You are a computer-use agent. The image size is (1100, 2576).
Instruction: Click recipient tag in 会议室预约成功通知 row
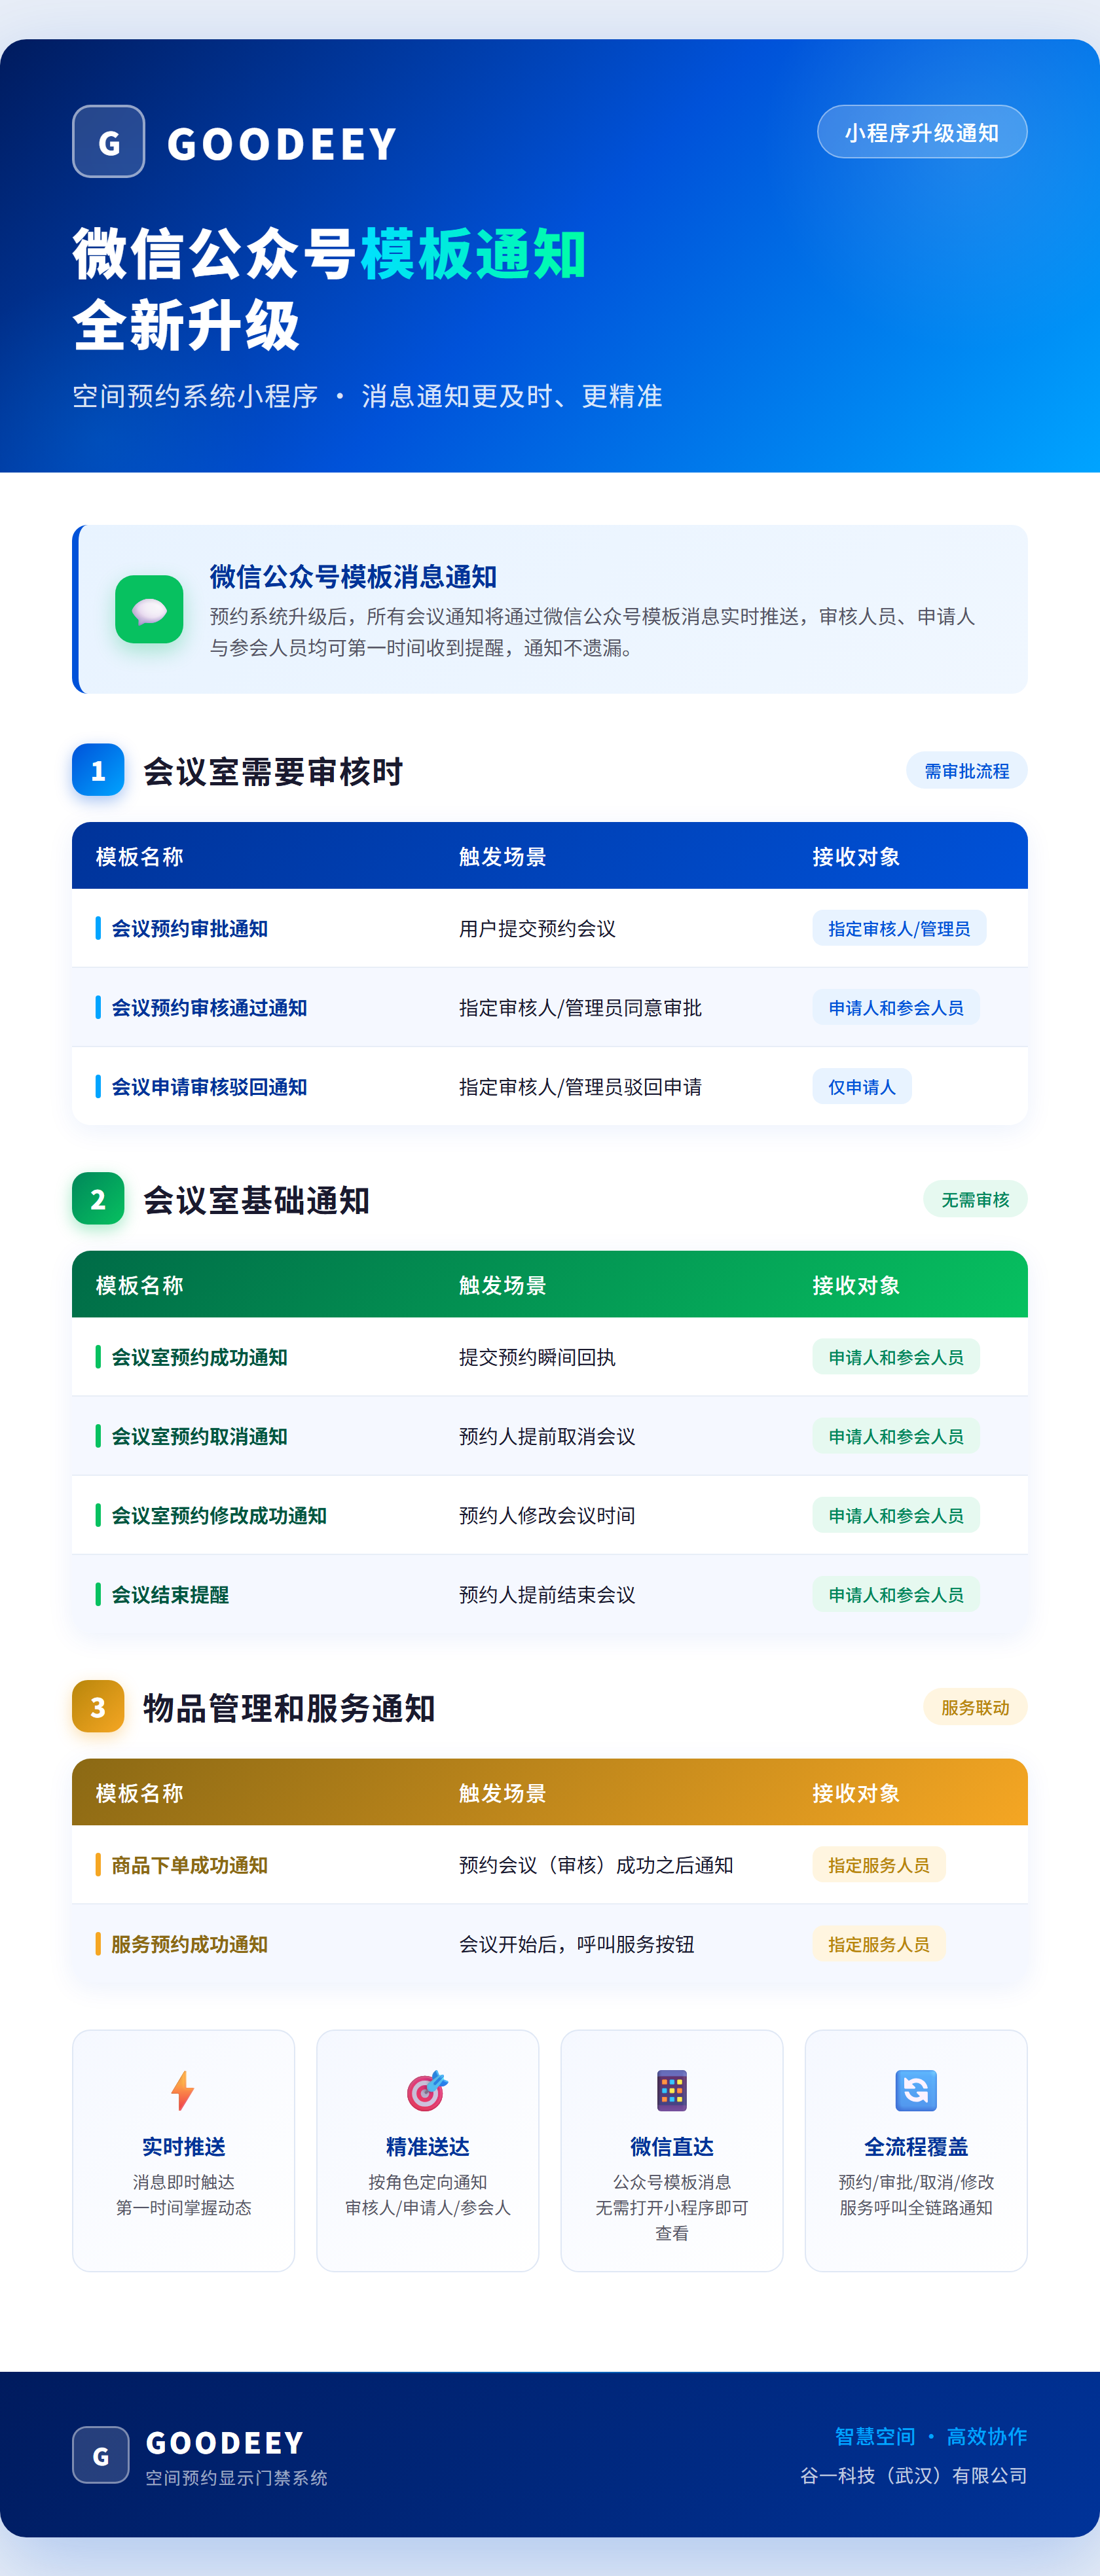pyautogui.click(x=896, y=1356)
